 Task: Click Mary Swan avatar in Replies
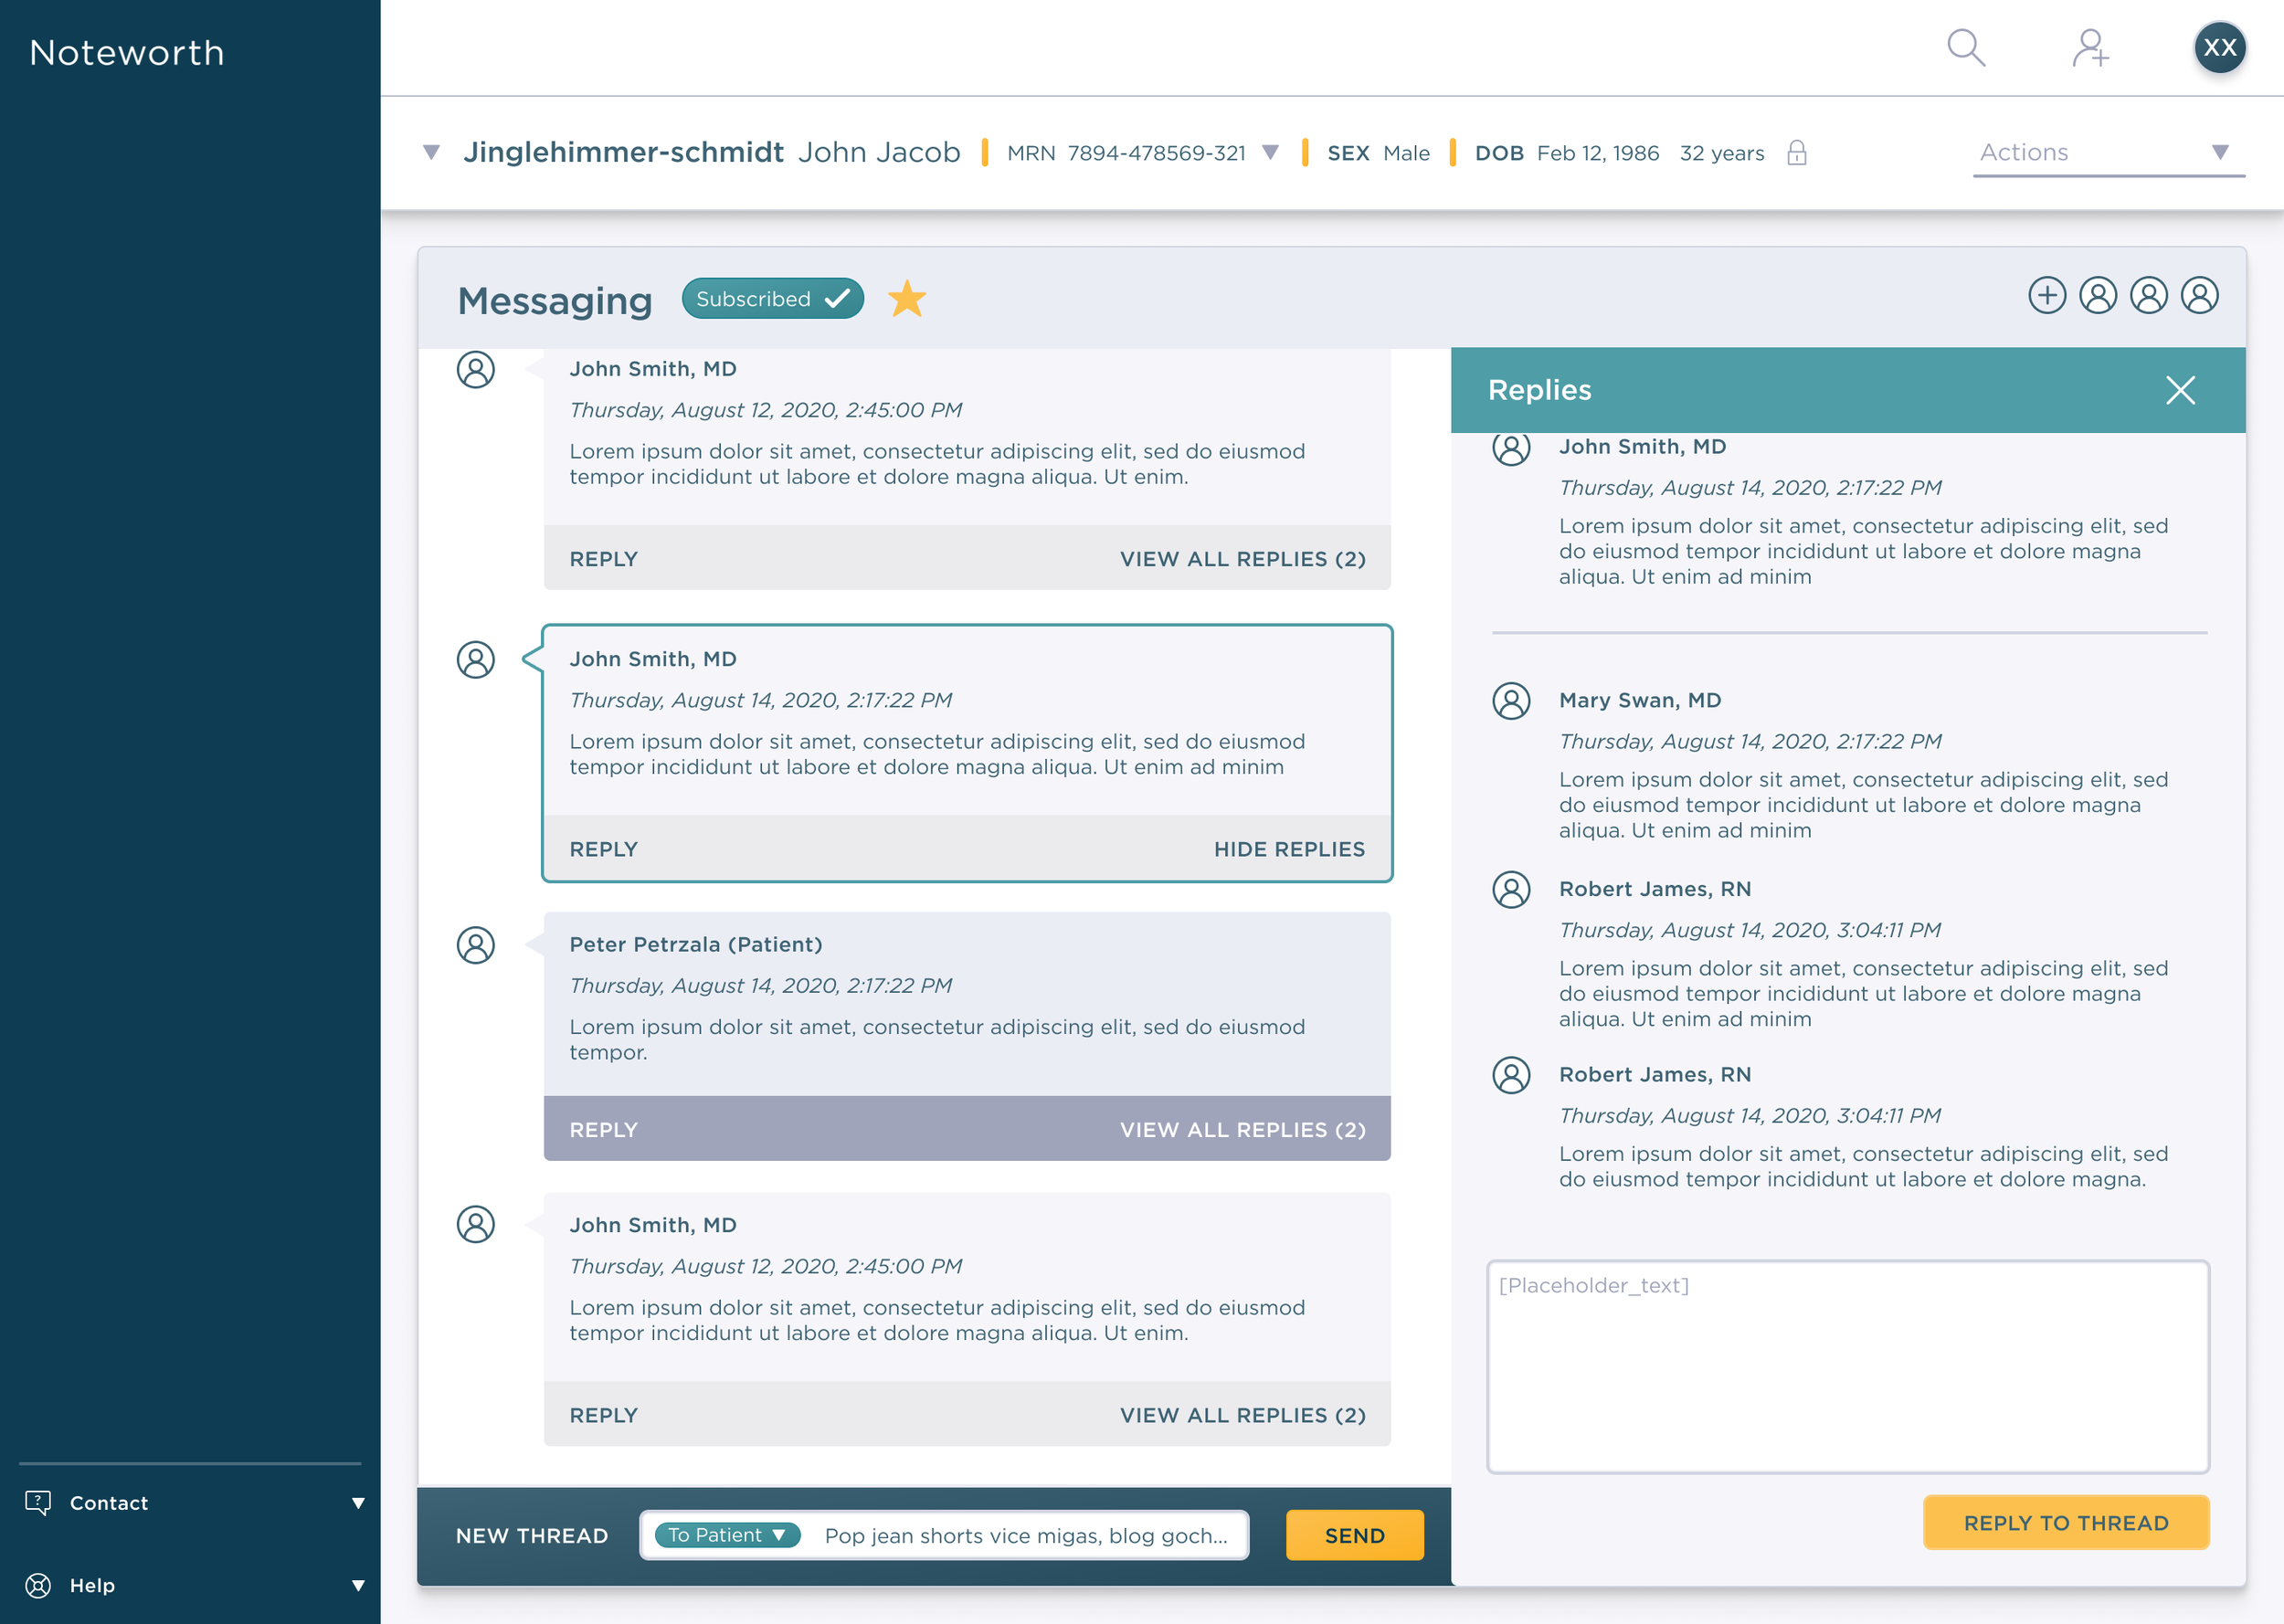pos(1511,700)
